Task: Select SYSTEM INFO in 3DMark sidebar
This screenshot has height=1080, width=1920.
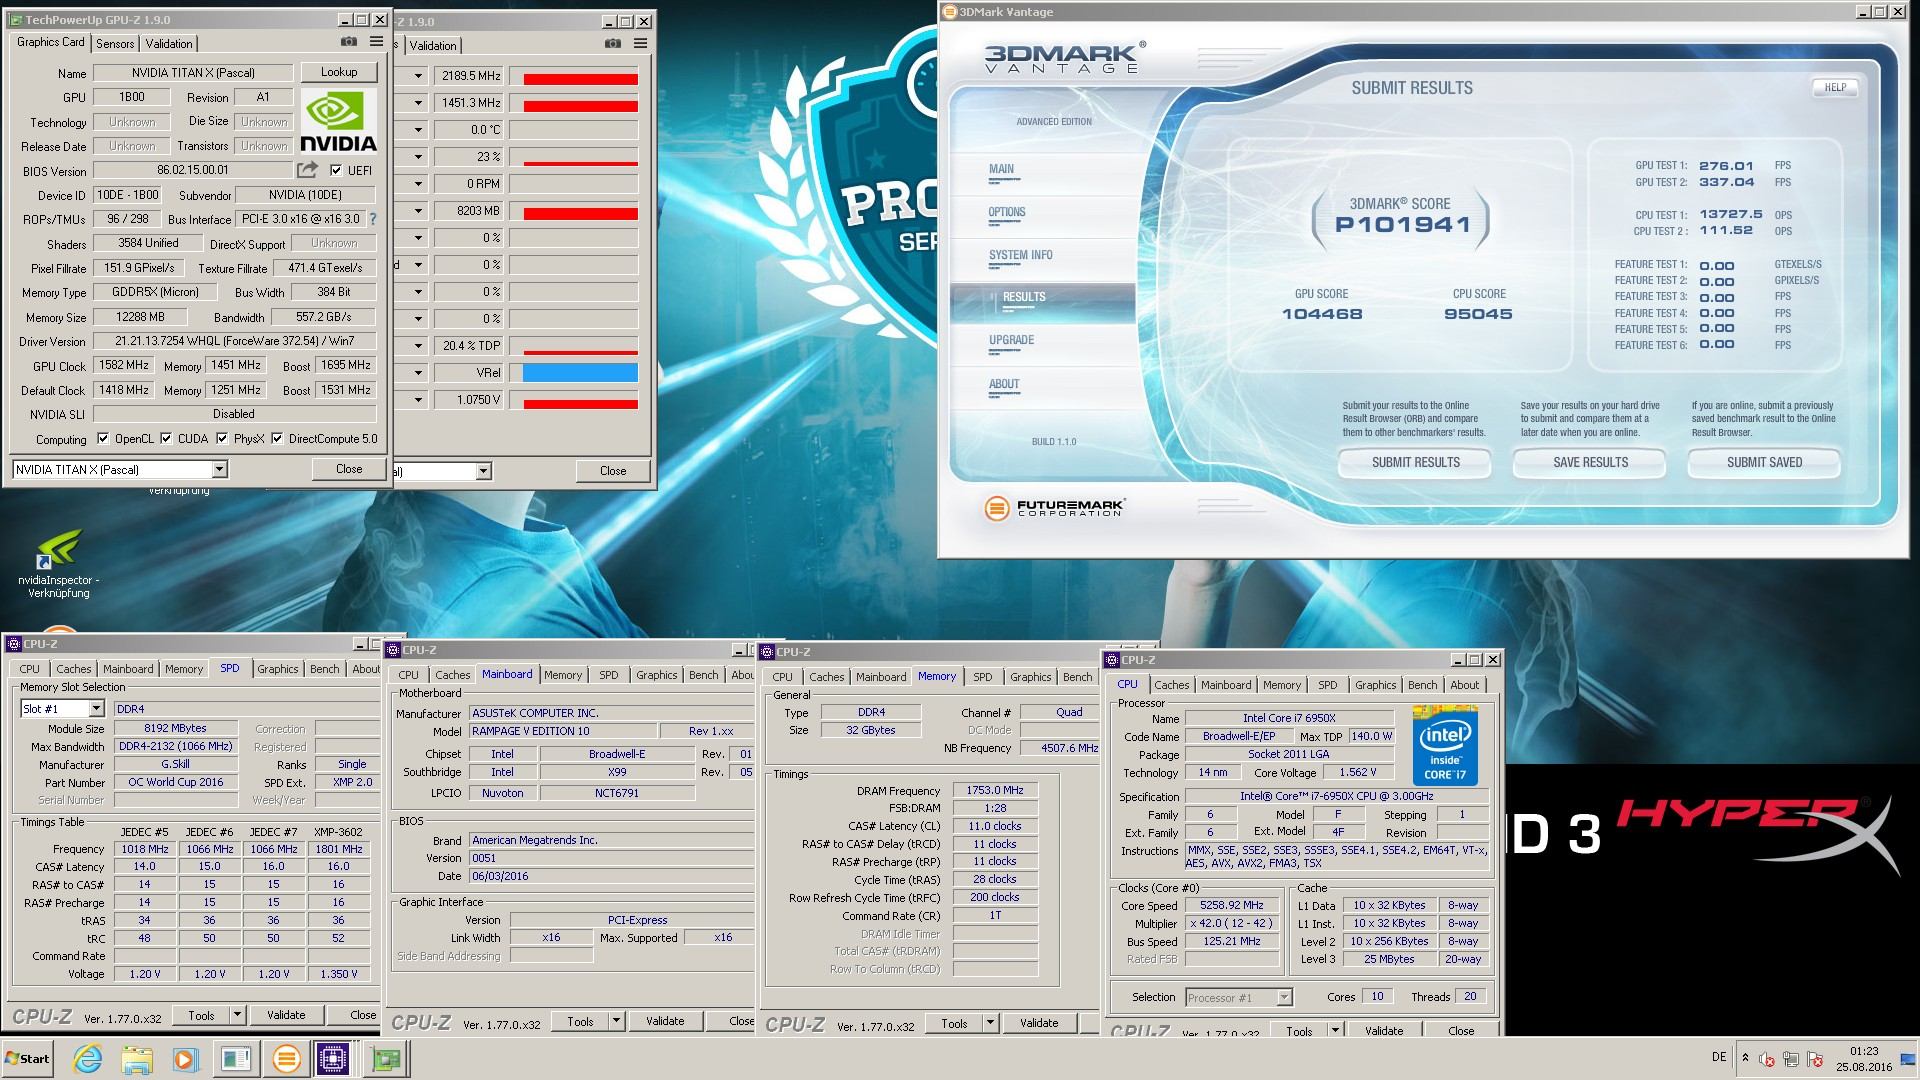Action: (1021, 255)
